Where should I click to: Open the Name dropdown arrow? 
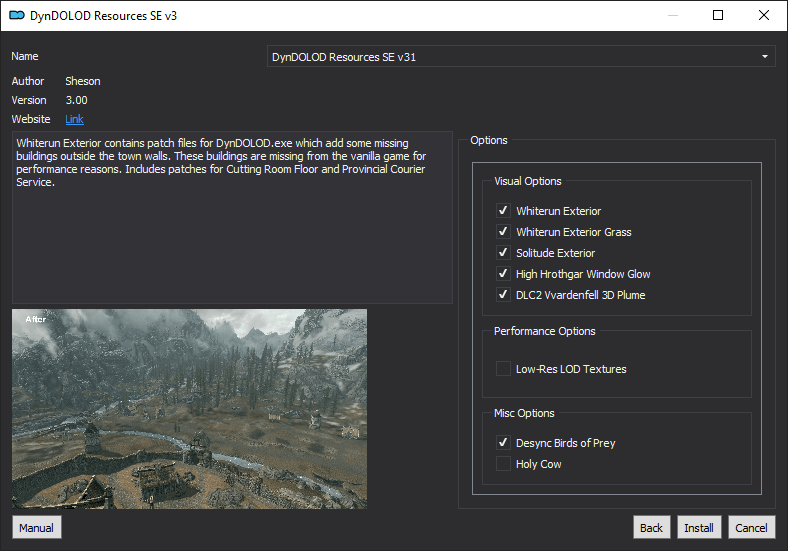tap(764, 57)
